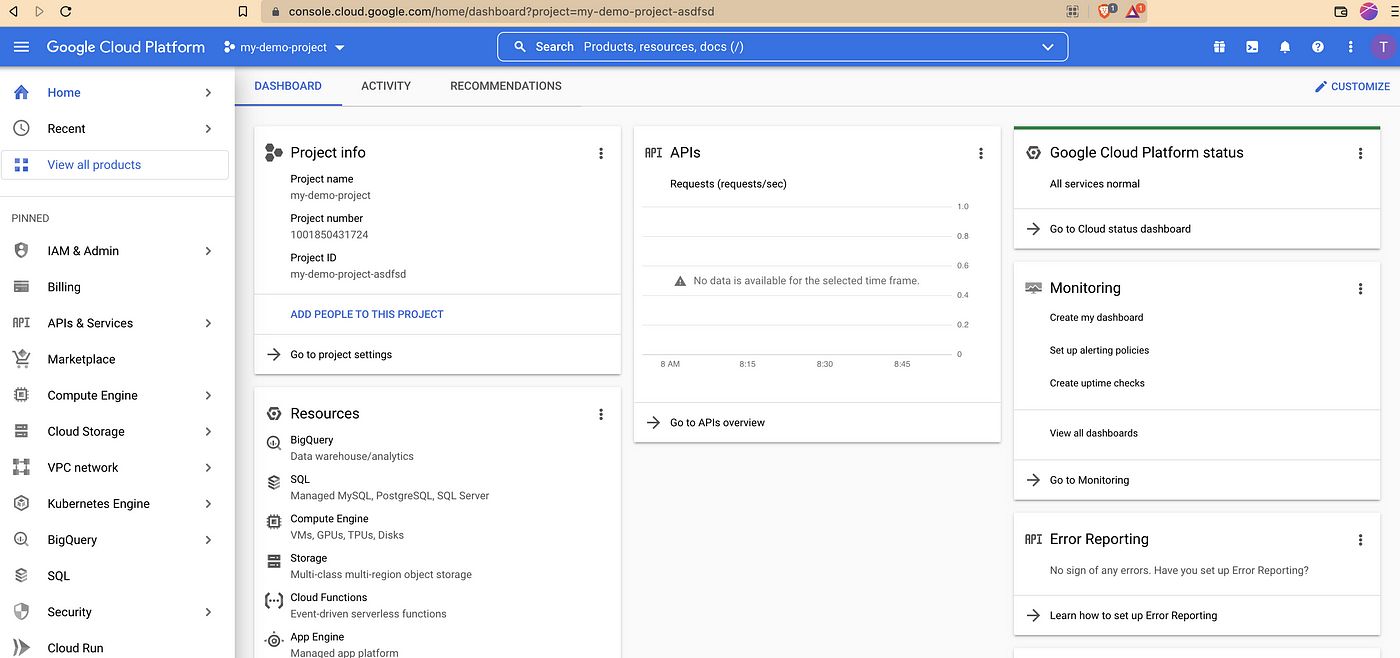This screenshot has width=1400, height=658.
Task: Click the Marketplace cart icon
Action: tap(21, 359)
